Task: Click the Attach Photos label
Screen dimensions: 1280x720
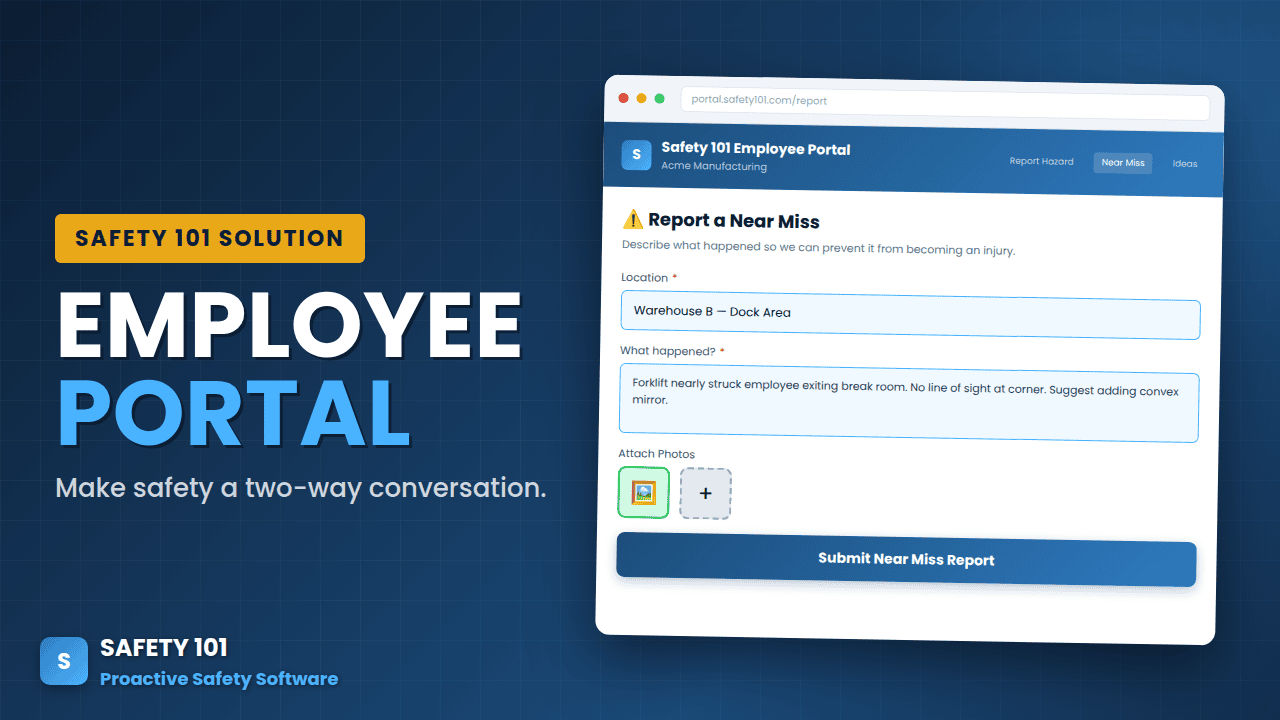Action: click(656, 454)
